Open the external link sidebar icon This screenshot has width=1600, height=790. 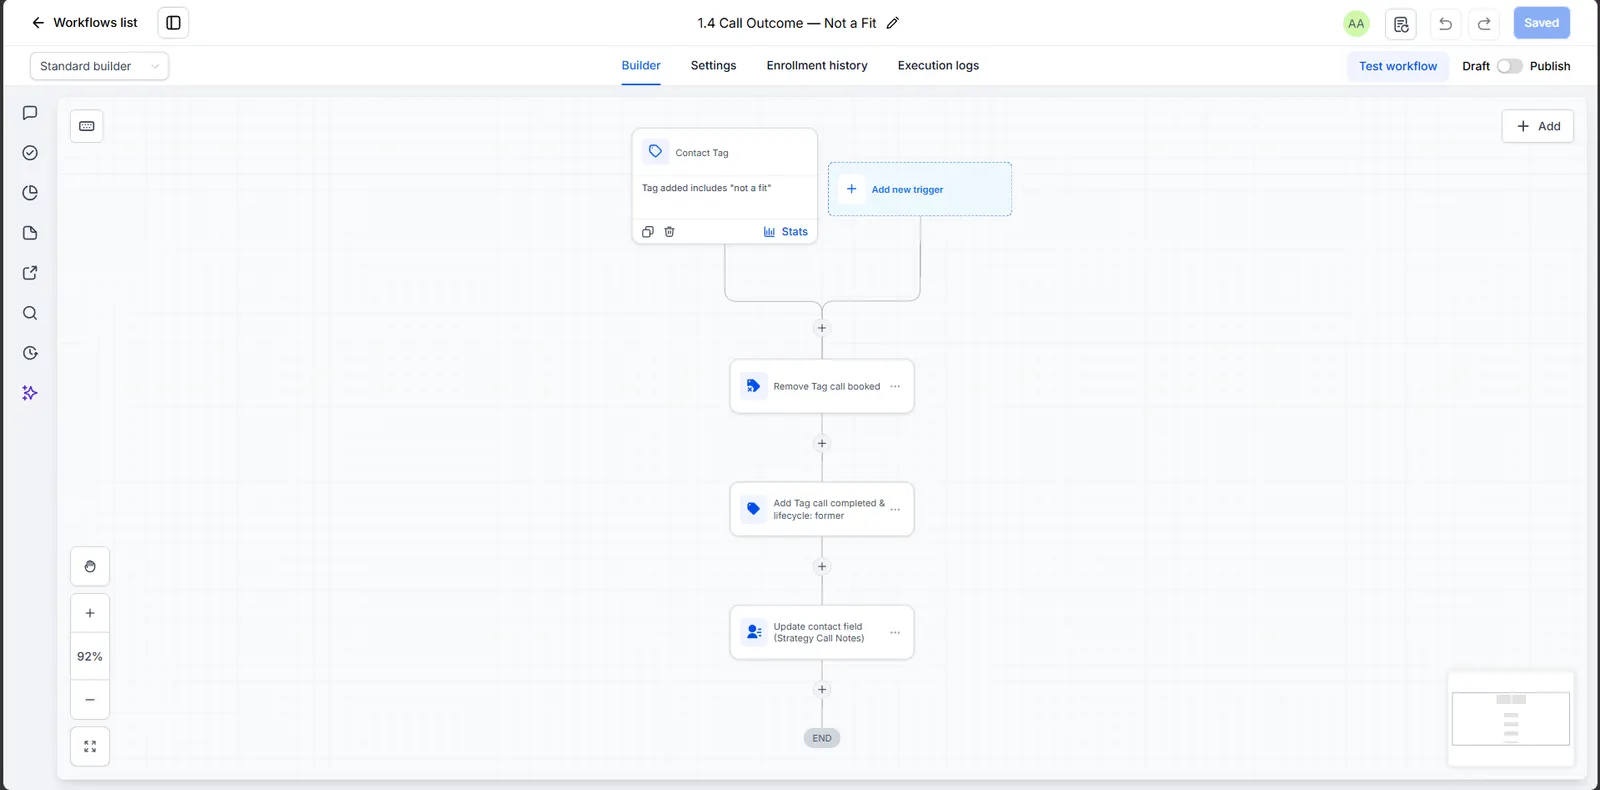coord(30,273)
